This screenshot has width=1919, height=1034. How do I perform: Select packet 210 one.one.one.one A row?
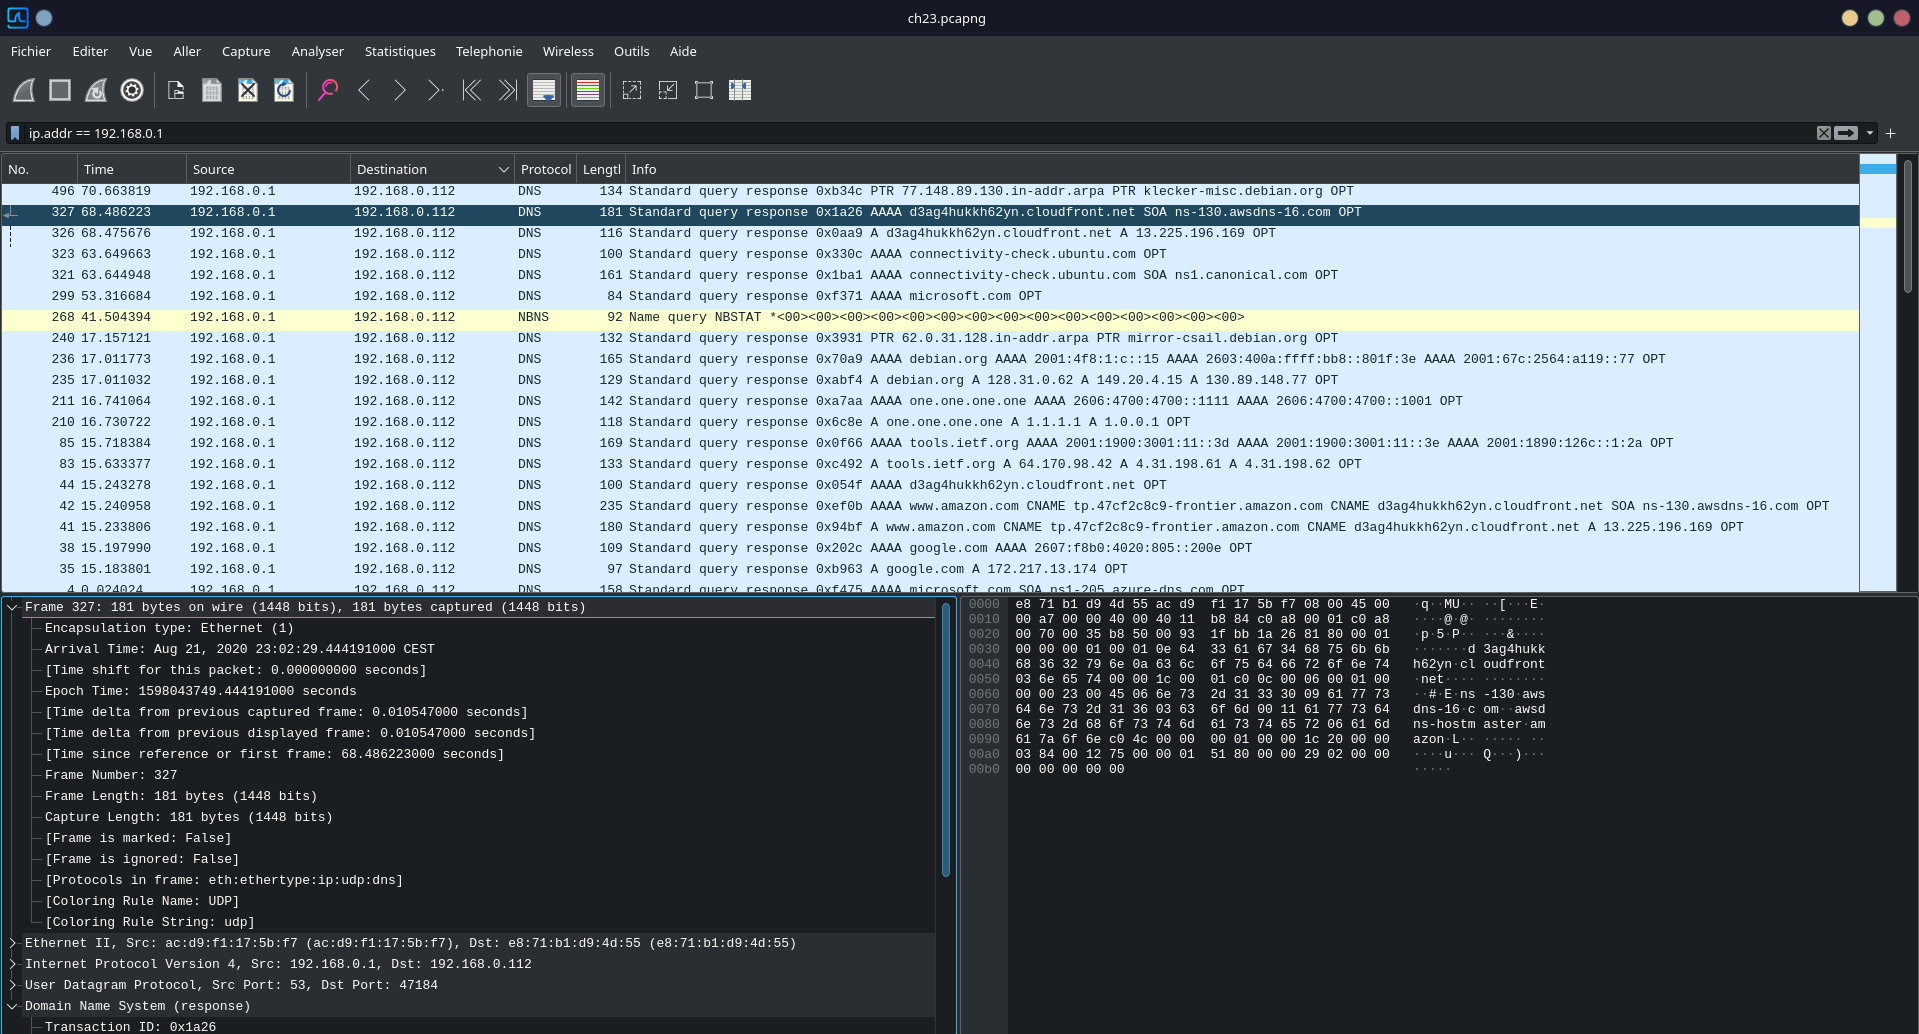(x=930, y=422)
